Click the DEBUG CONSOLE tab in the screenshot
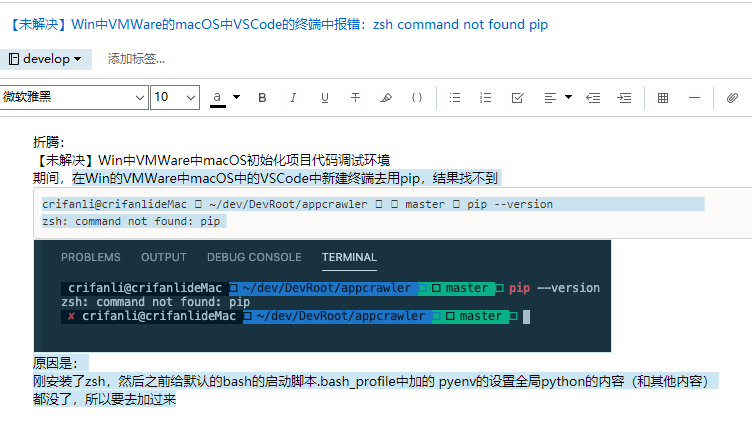752x437 pixels. pos(254,257)
